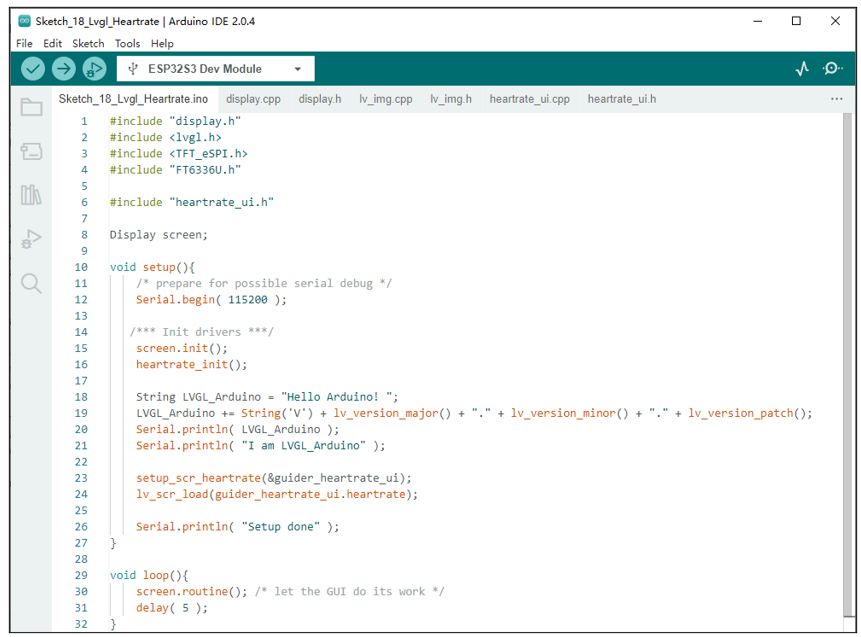The height and width of the screenshot is (637, 861).
Task: Open the Serial Monitor
Action: tap(832, 68)
